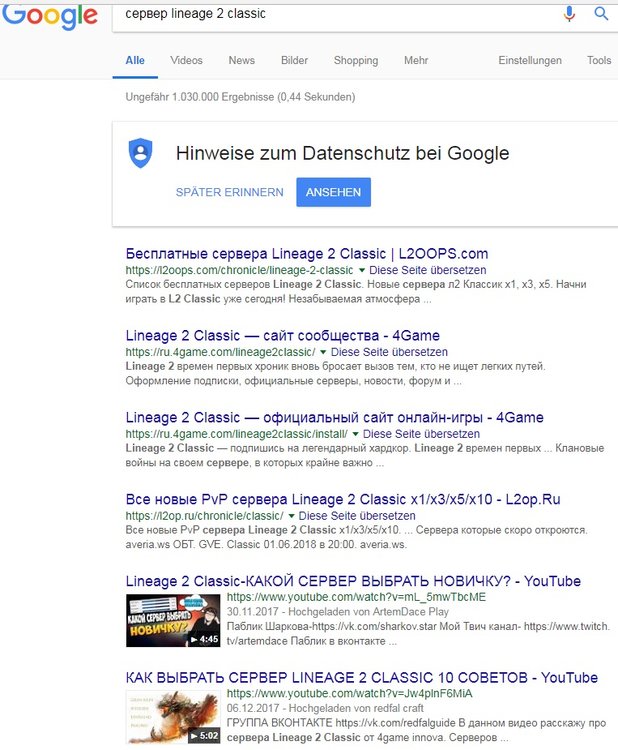This screenshot has height=750, width=618.
Task: Open the L2OOPS.com result title
Action: click(x=307, y=254)
